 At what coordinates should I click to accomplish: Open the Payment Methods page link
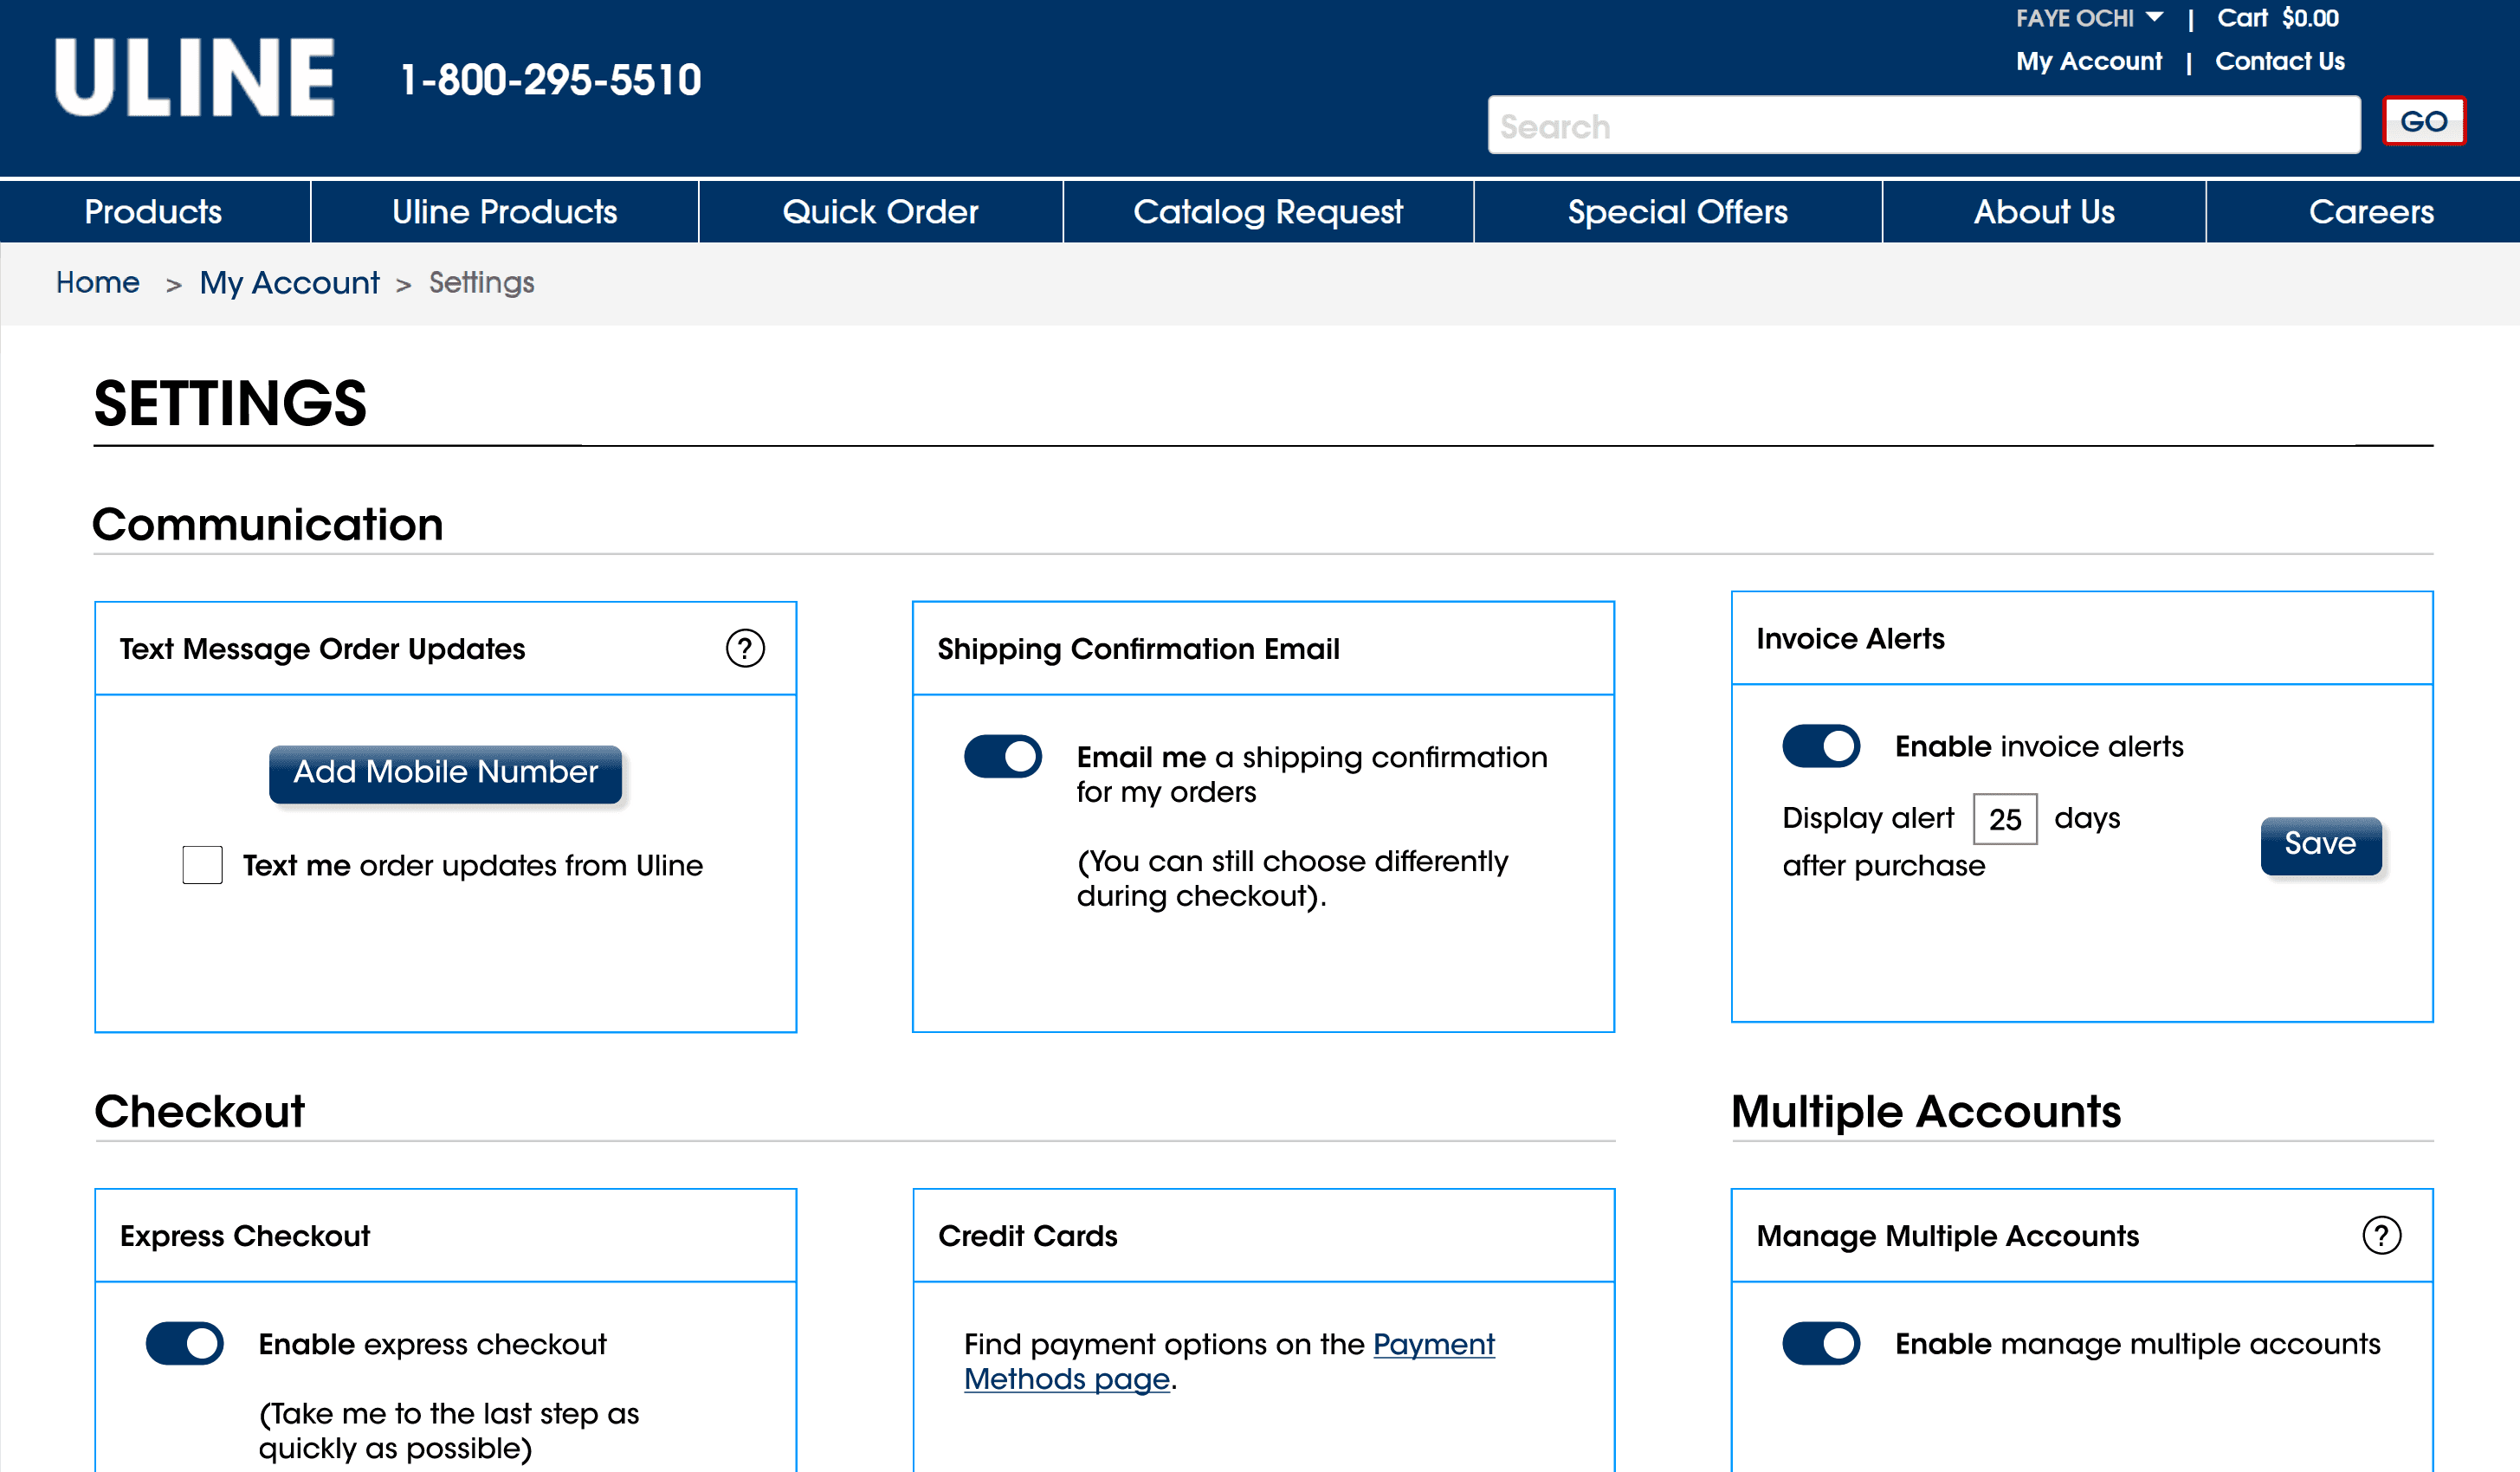coord(1229,1361)
